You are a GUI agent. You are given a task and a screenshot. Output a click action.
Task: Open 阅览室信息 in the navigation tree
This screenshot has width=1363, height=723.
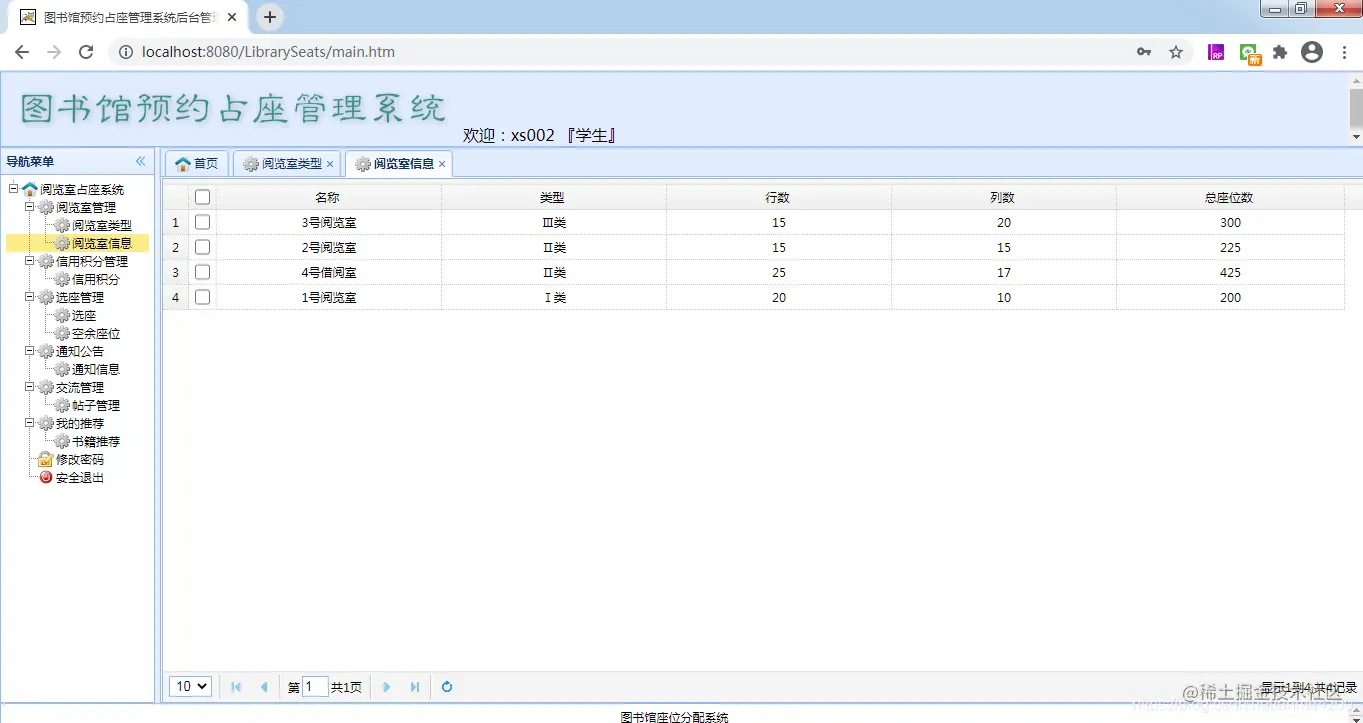[x=101, y=243]
